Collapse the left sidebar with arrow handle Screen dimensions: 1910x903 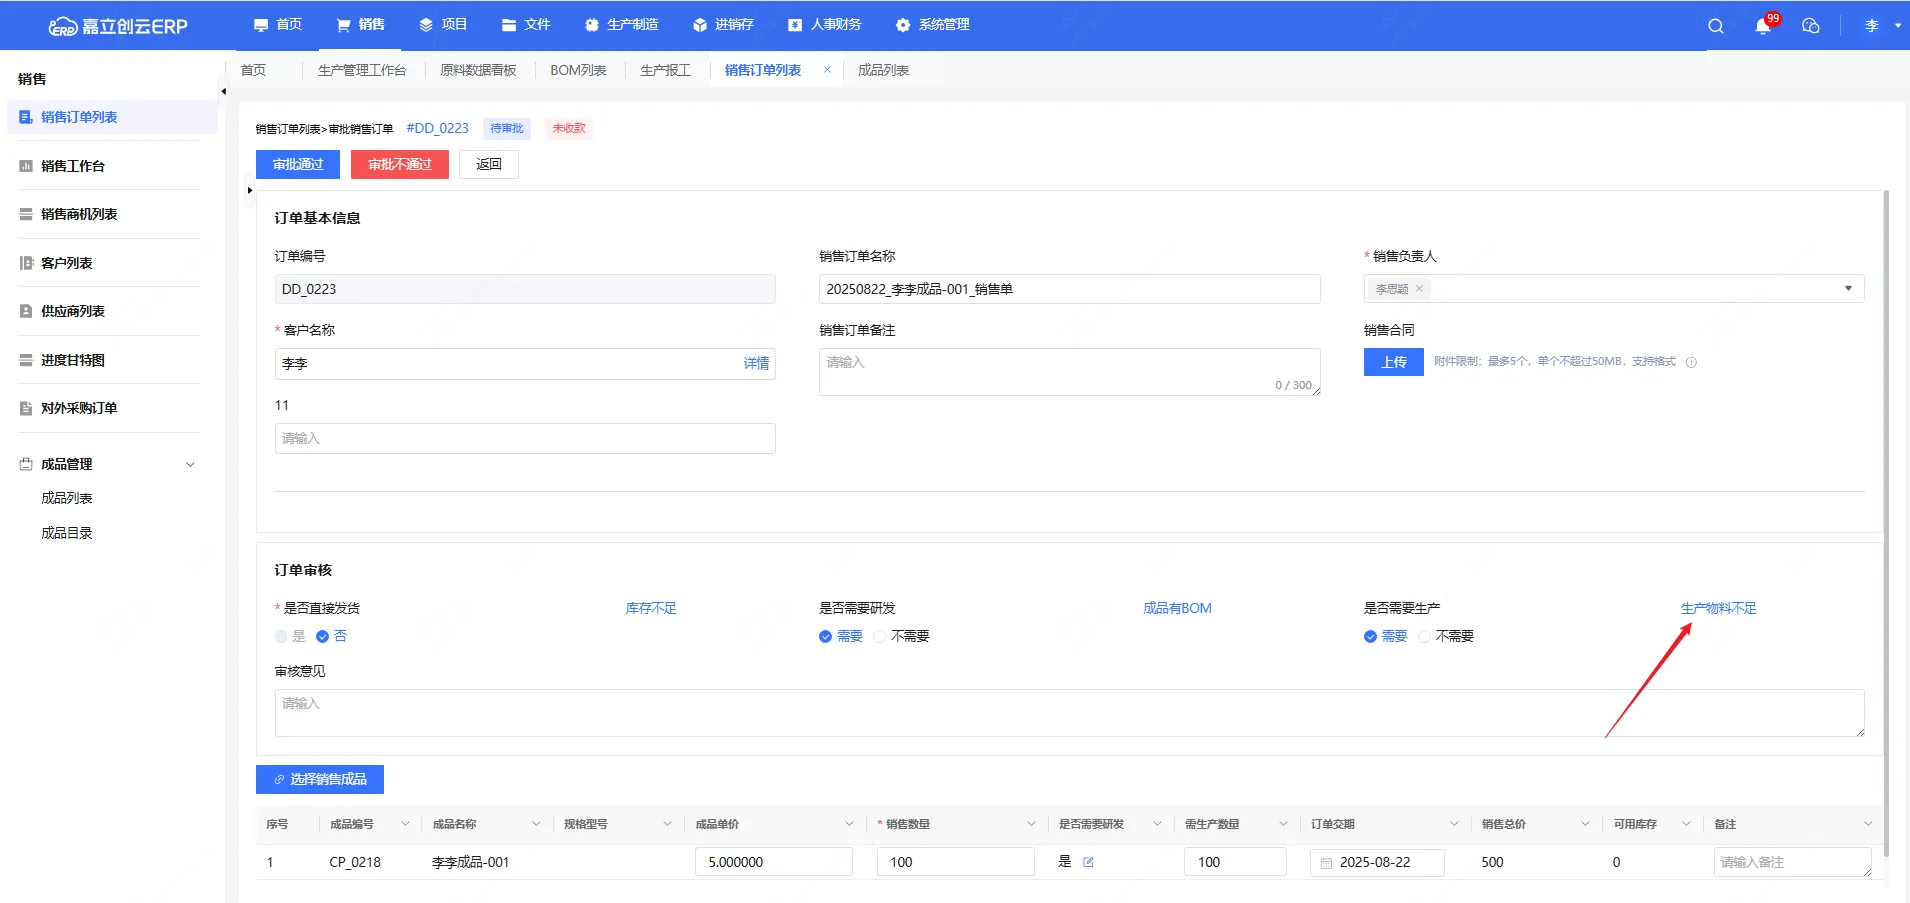(223, 92)
